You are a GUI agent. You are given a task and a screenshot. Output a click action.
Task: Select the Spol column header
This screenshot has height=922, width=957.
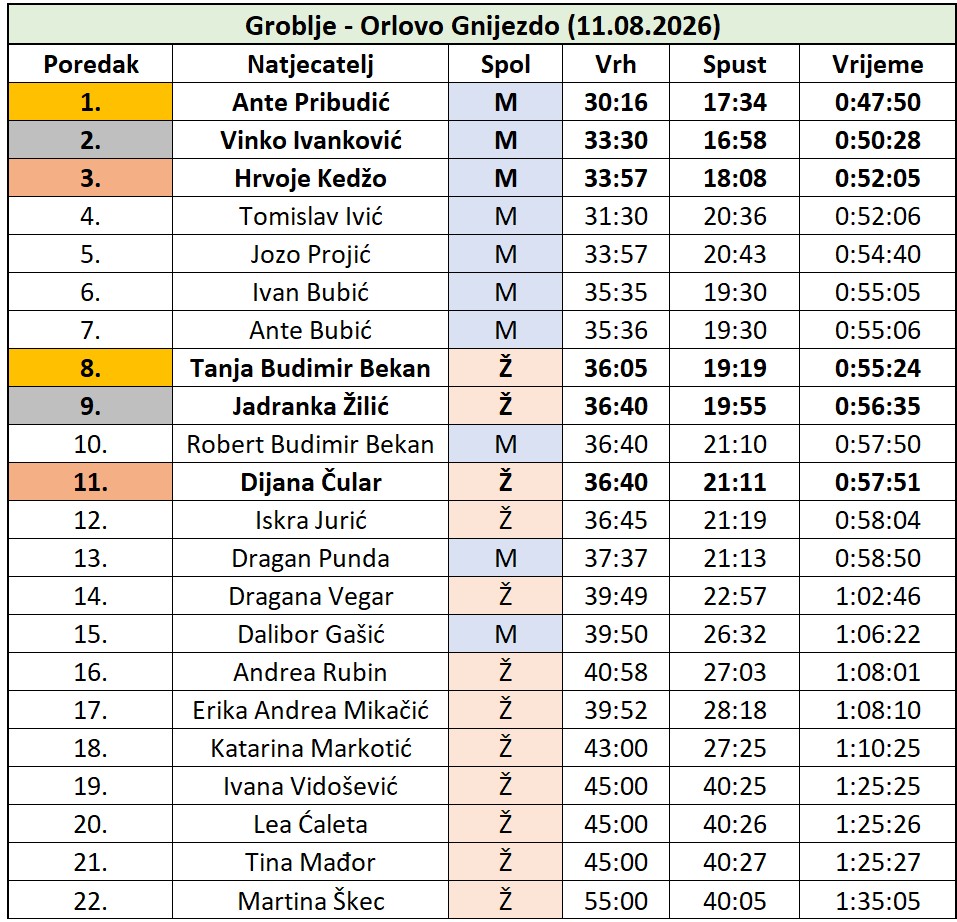[x=505, y=64]
